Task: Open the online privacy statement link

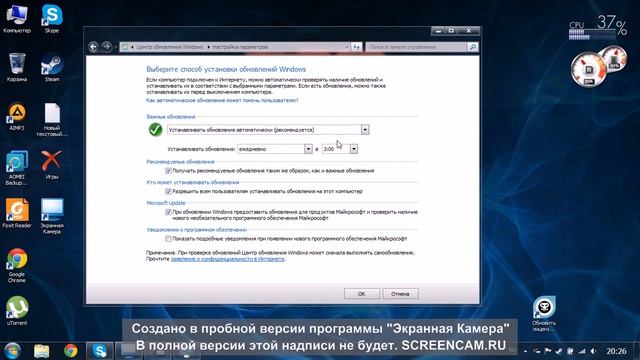Action: pos(227,259)
